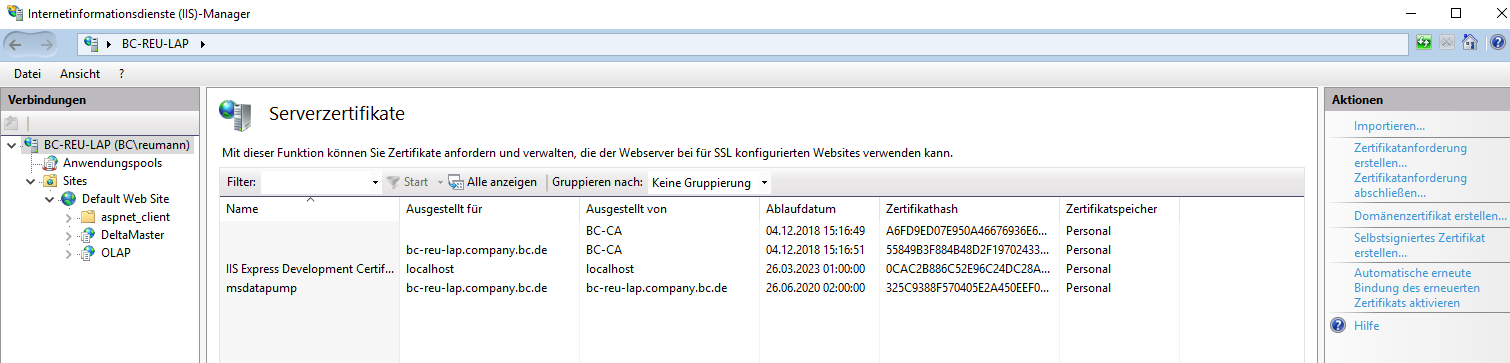Click Domänenzertifikat erstellen... link
The height and width of the screenshot is (363, 1510).
click(1430, 216)
